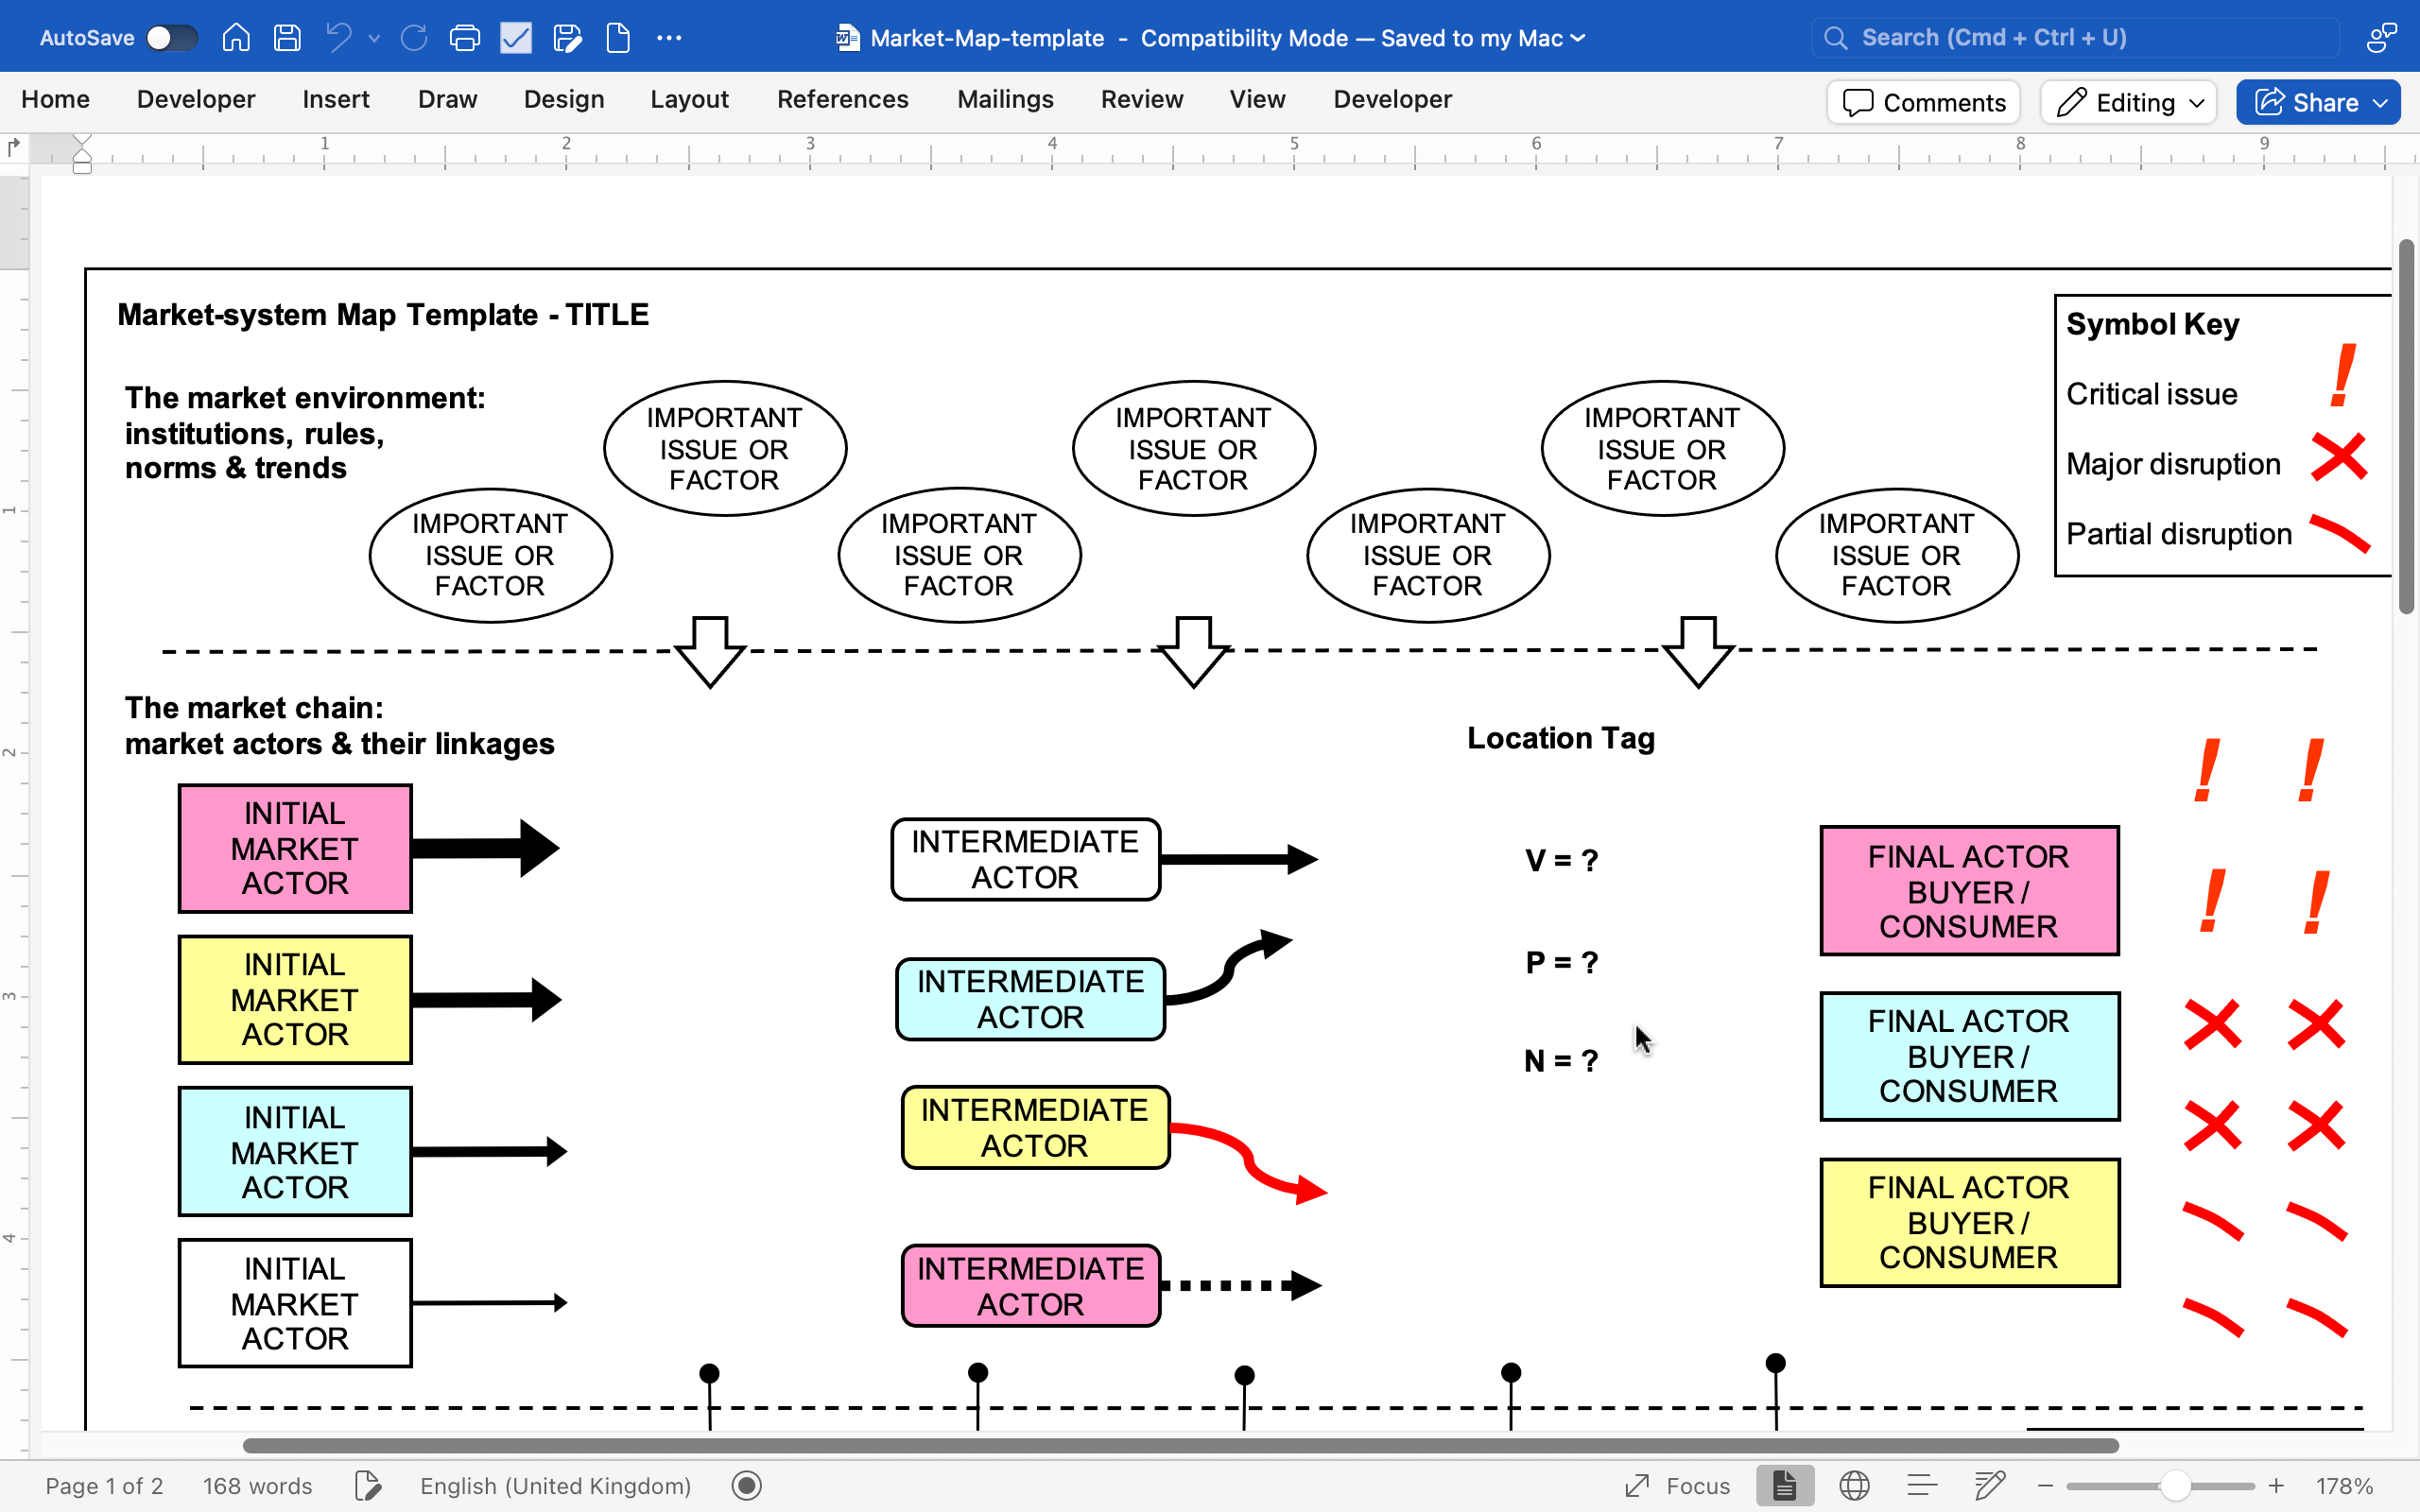Click the Save As disk with pencil icon
2420x1512 pixels.
pyautogui.click(x=567, y=38)
